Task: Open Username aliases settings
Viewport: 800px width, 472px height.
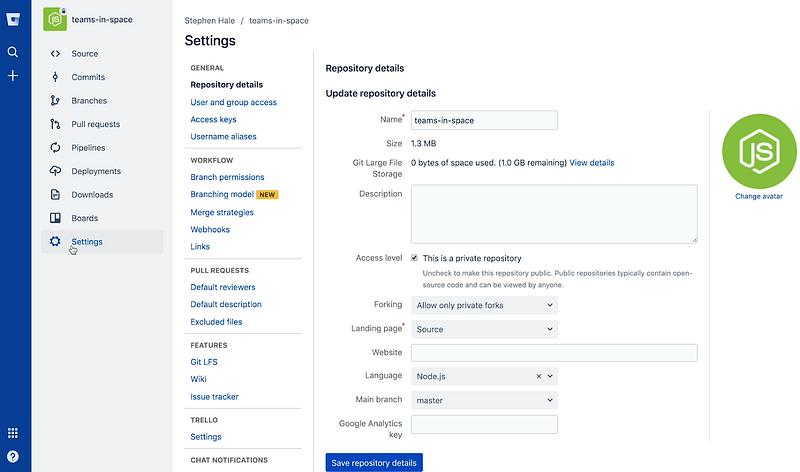Action: tap(223, 137)
